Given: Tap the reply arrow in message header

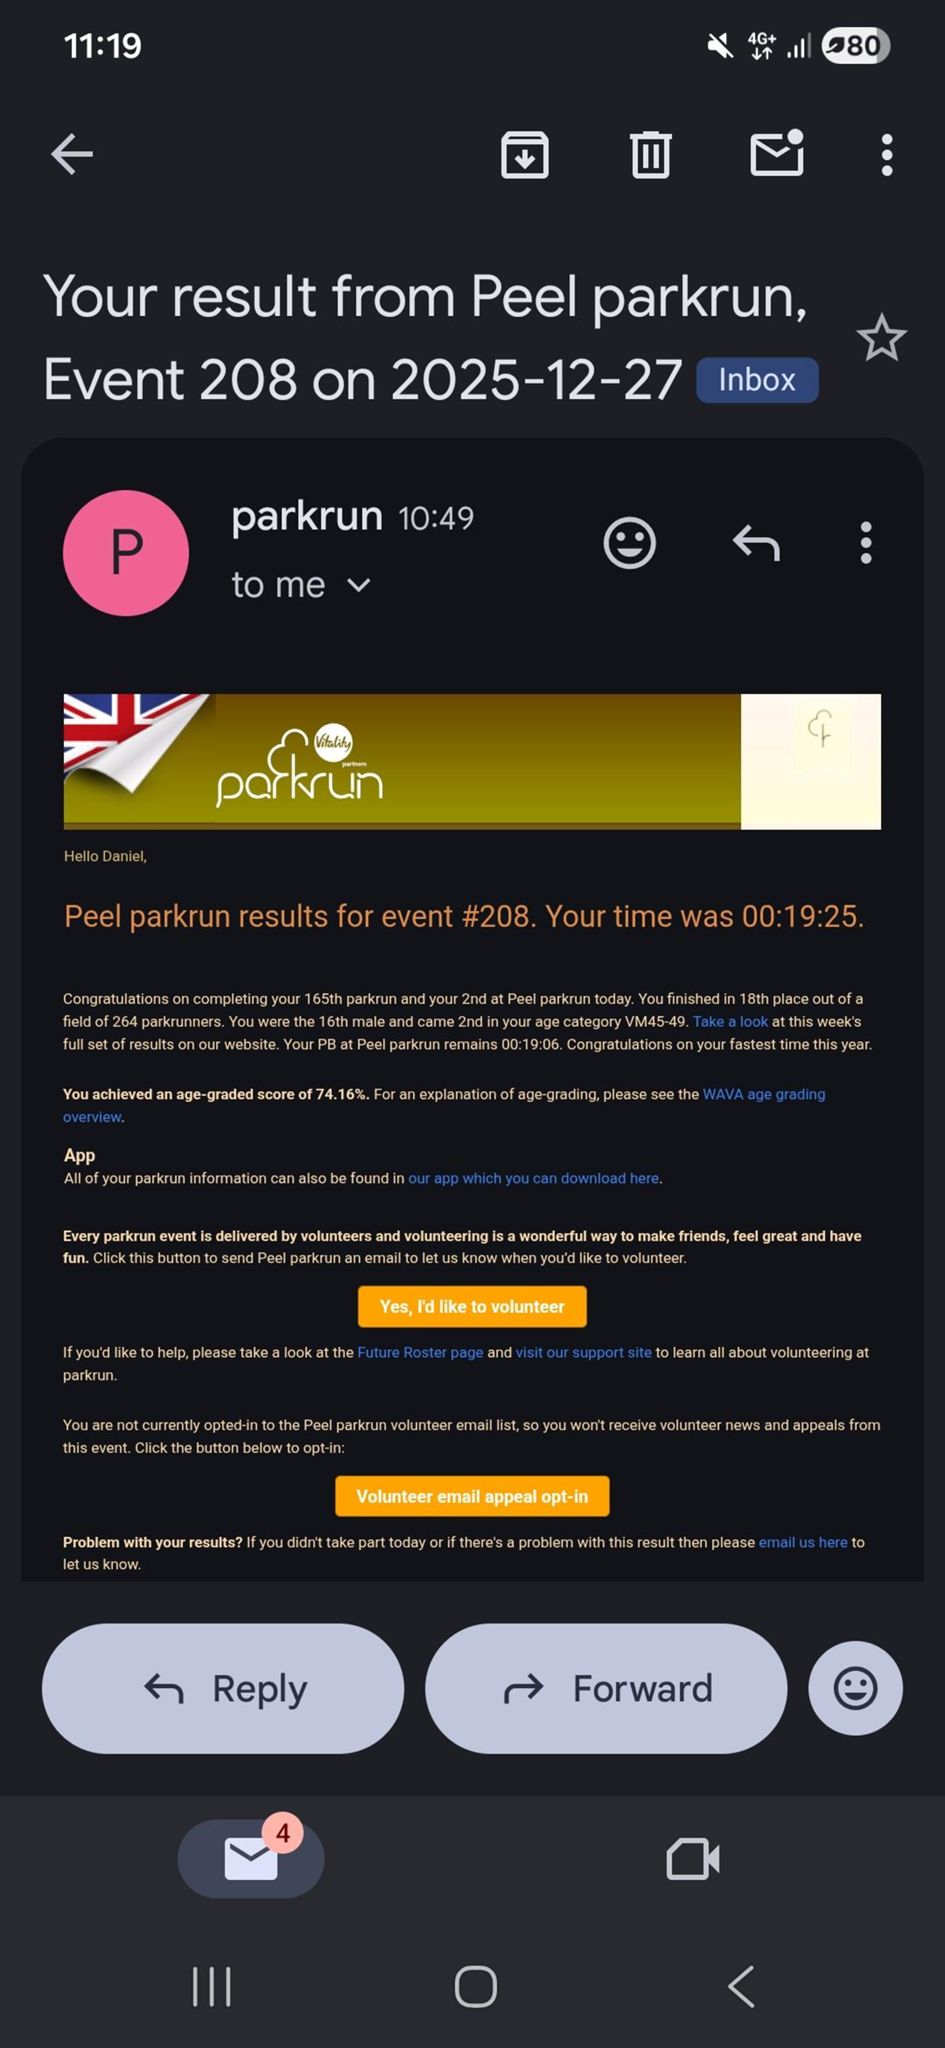Looking at the screenshot, I should coord(756,543).
